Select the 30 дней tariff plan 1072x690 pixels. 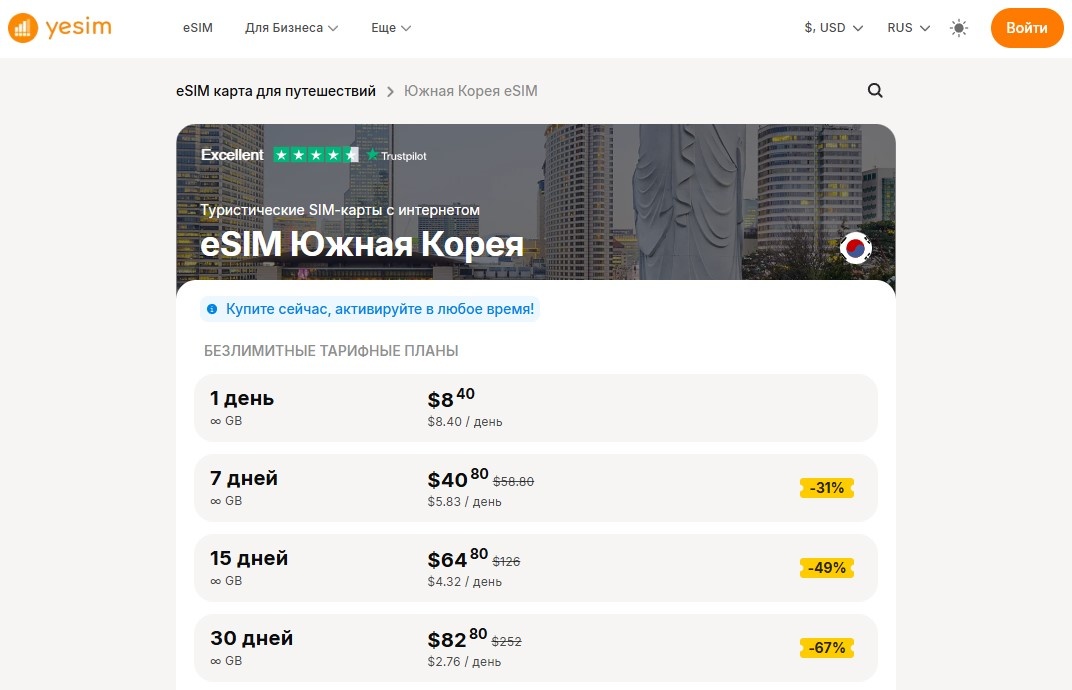(535, 647)
